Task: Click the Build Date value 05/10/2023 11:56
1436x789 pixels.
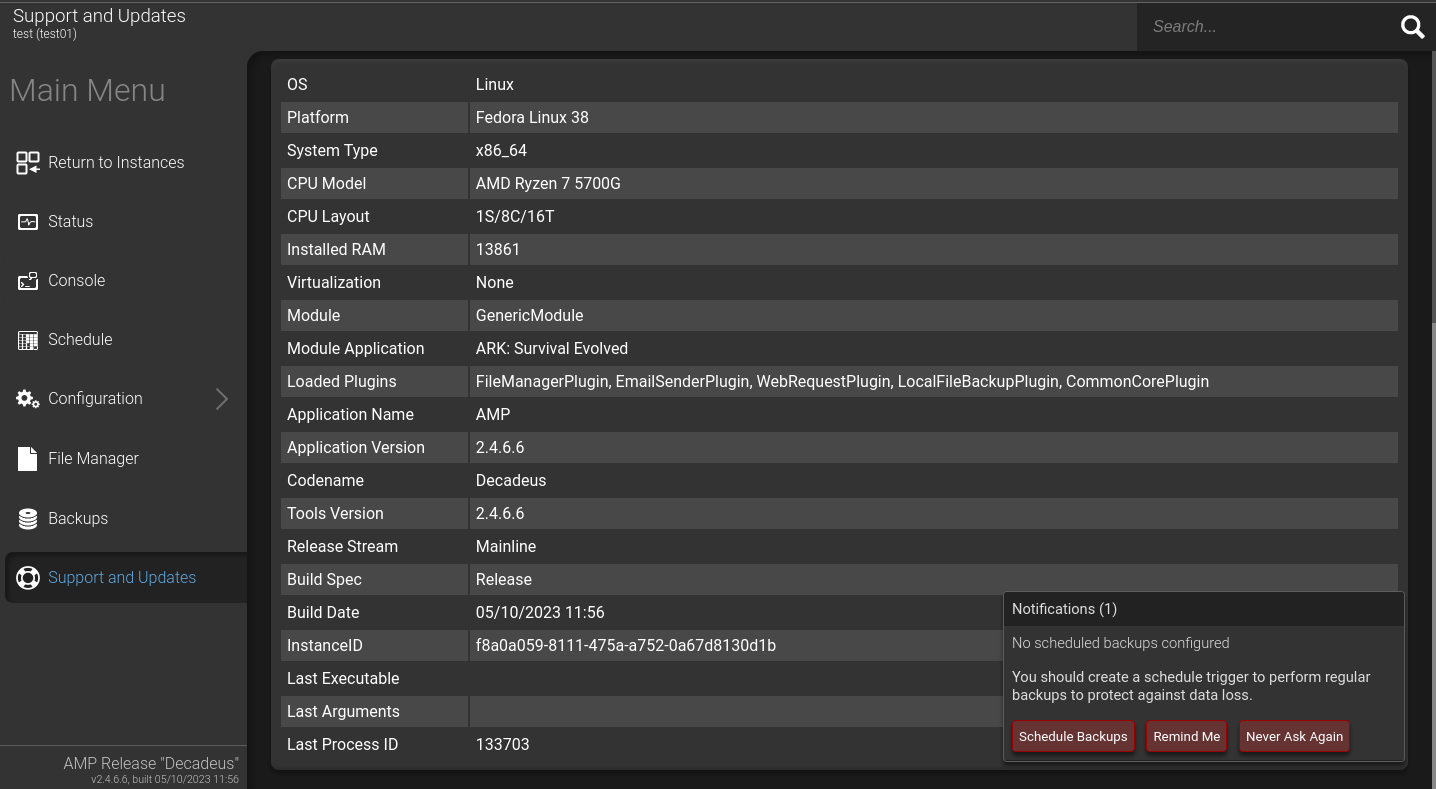Action: click(540, 613)
